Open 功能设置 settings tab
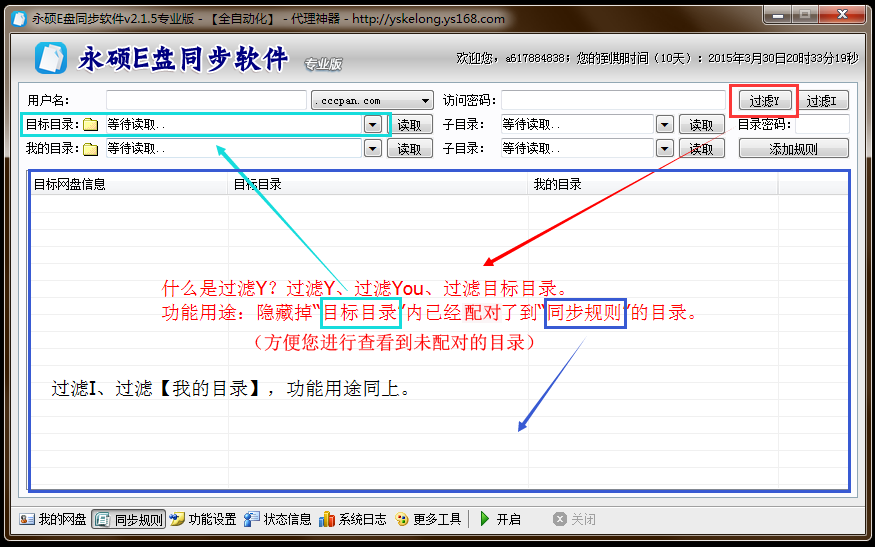 click(203, 519)
